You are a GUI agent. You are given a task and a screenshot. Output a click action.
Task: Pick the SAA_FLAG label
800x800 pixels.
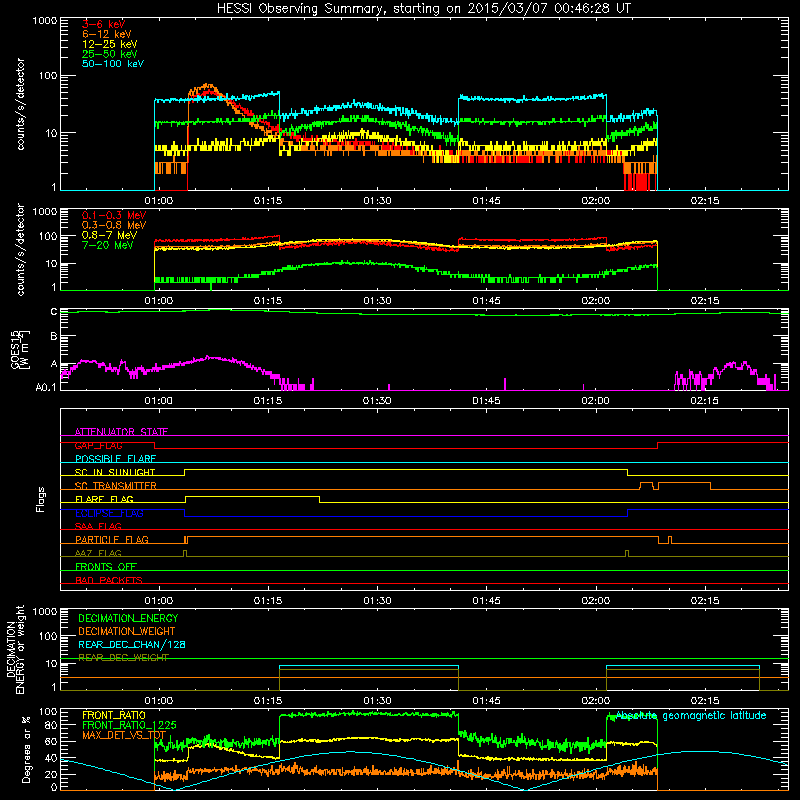98,526
